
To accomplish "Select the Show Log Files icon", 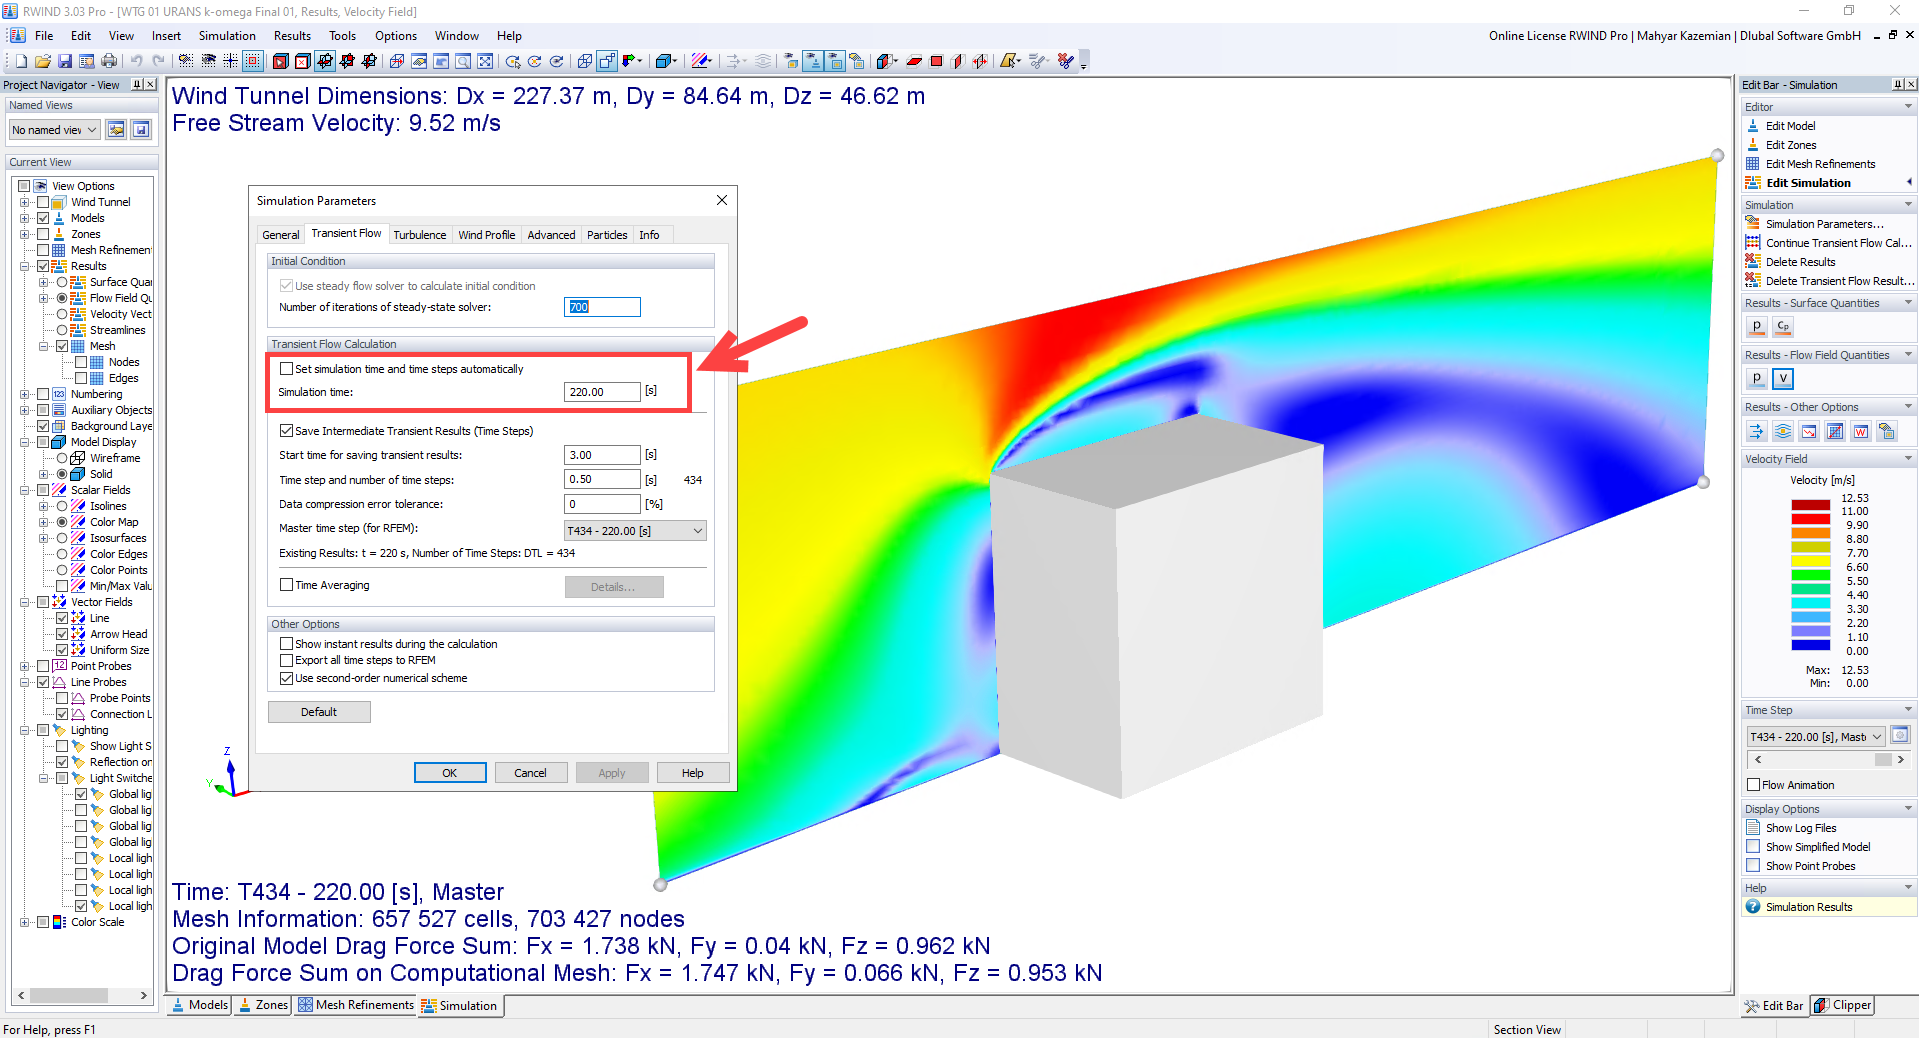I will pyautogui.click(x=1753, y=827).
